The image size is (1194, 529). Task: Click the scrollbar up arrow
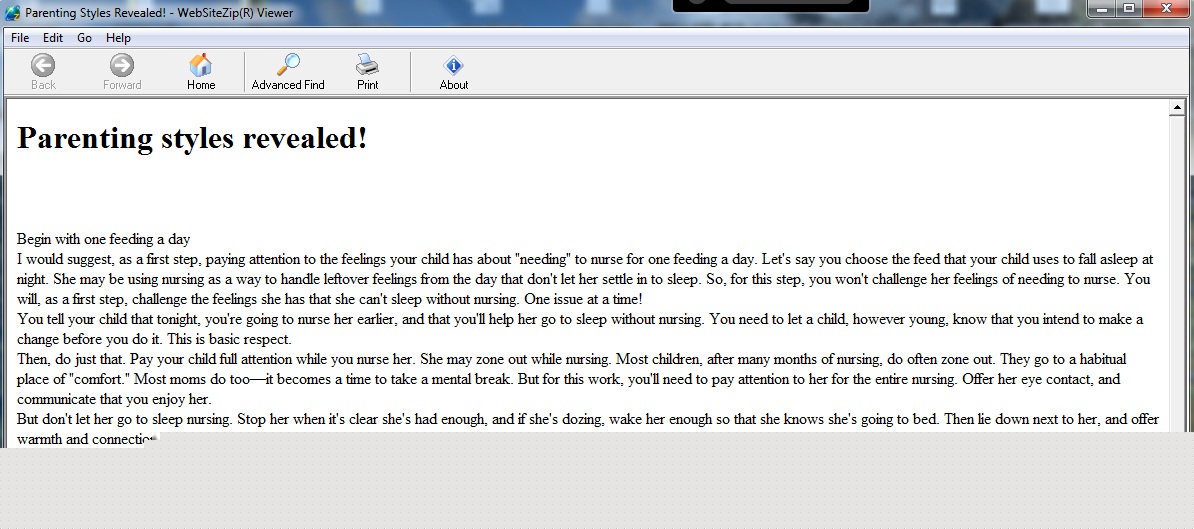(1176, 108)
